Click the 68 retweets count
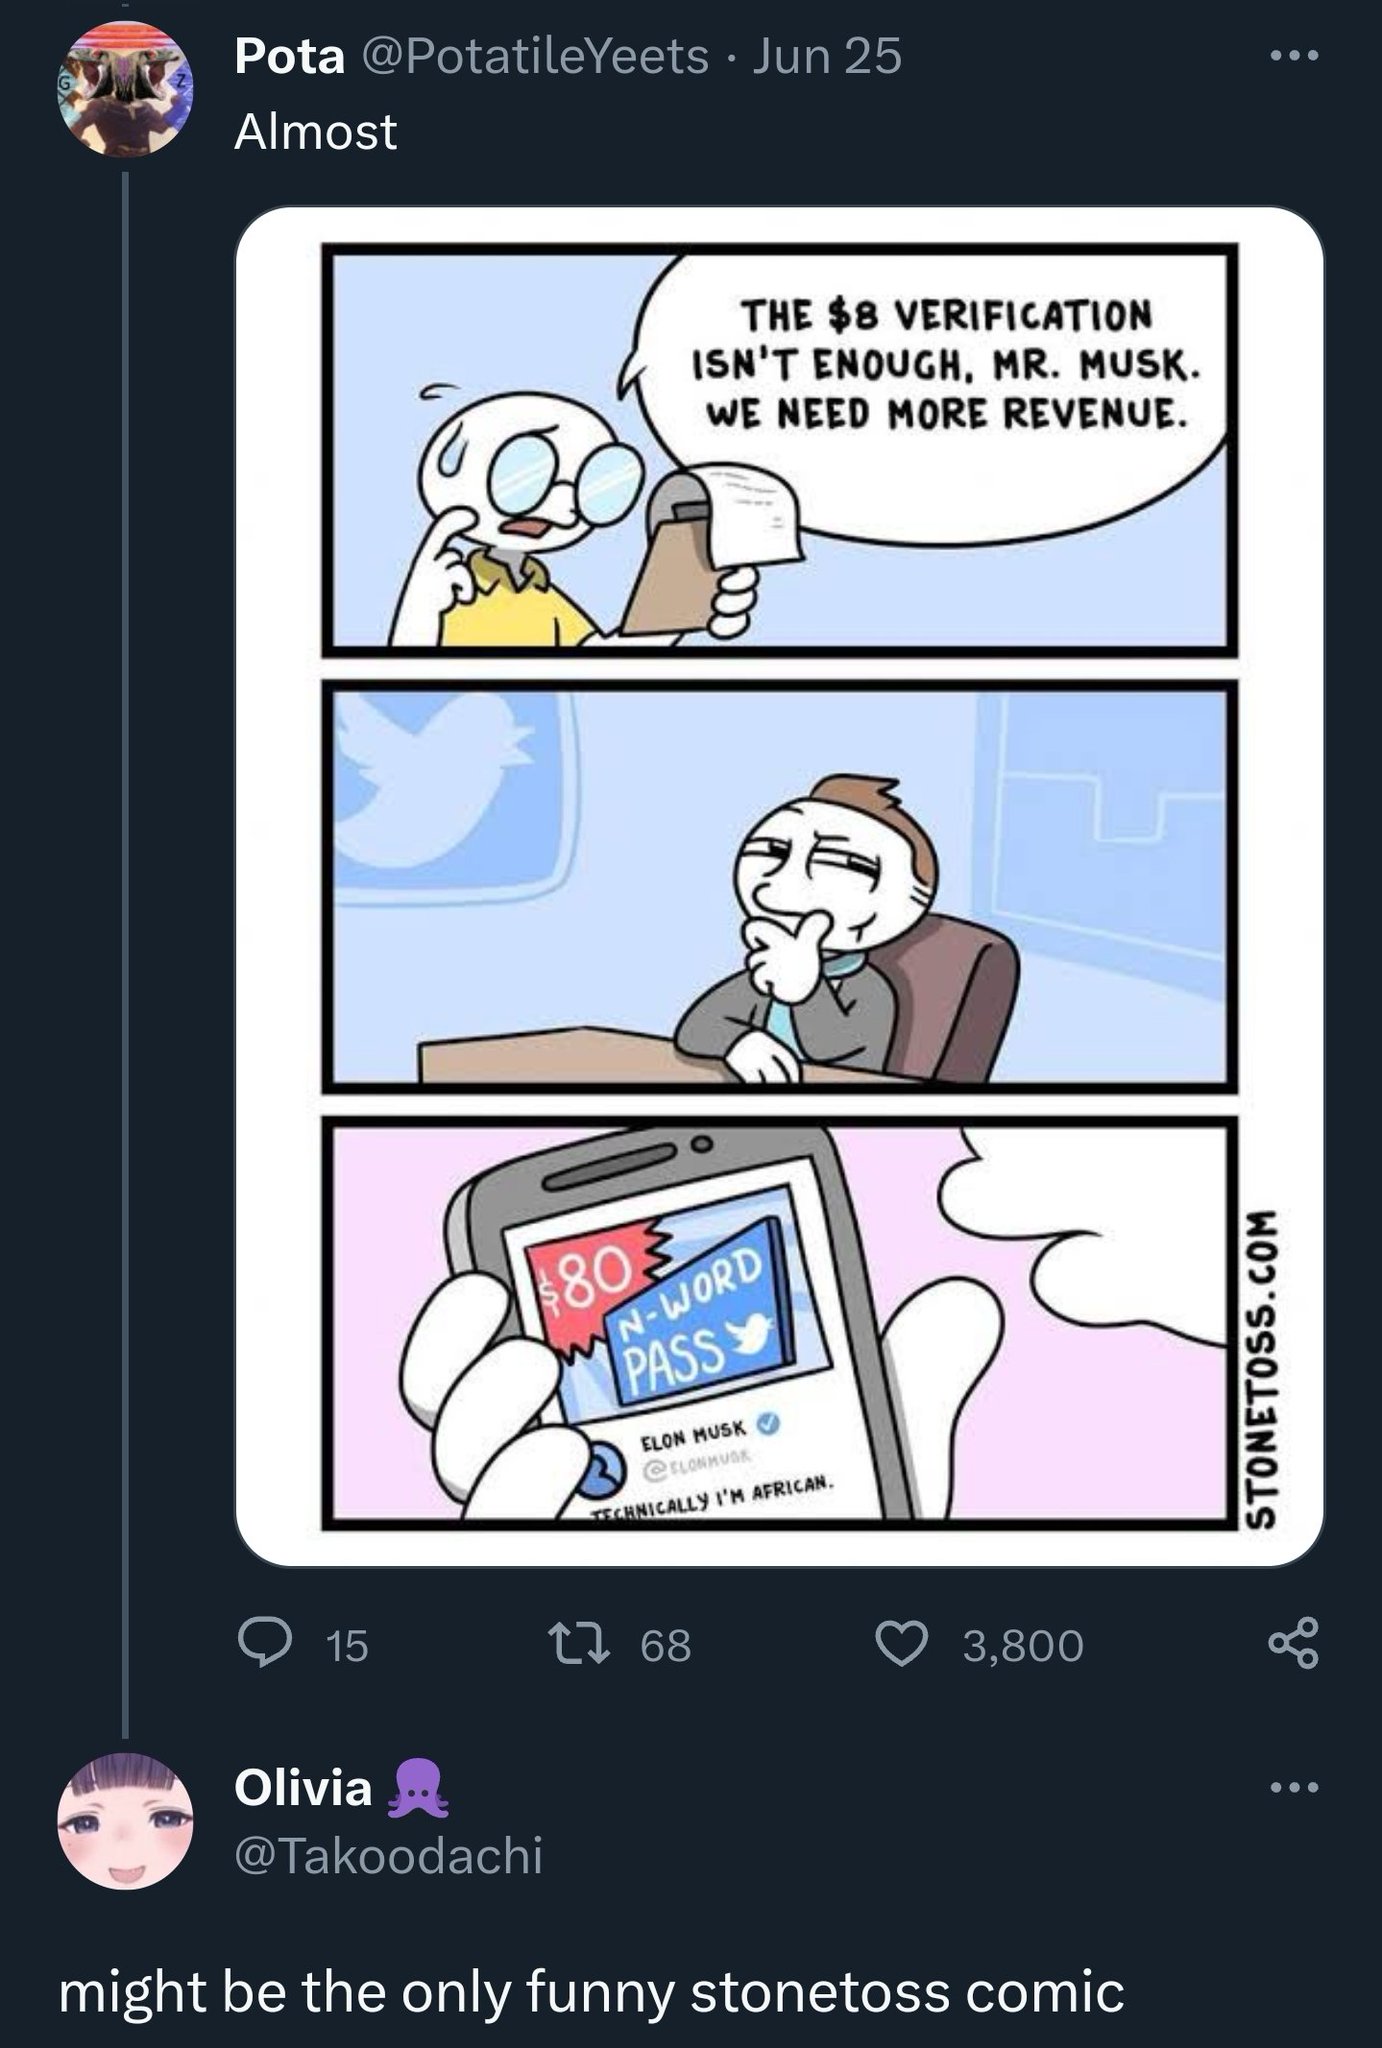1382x2048 pixels. 665,1646
